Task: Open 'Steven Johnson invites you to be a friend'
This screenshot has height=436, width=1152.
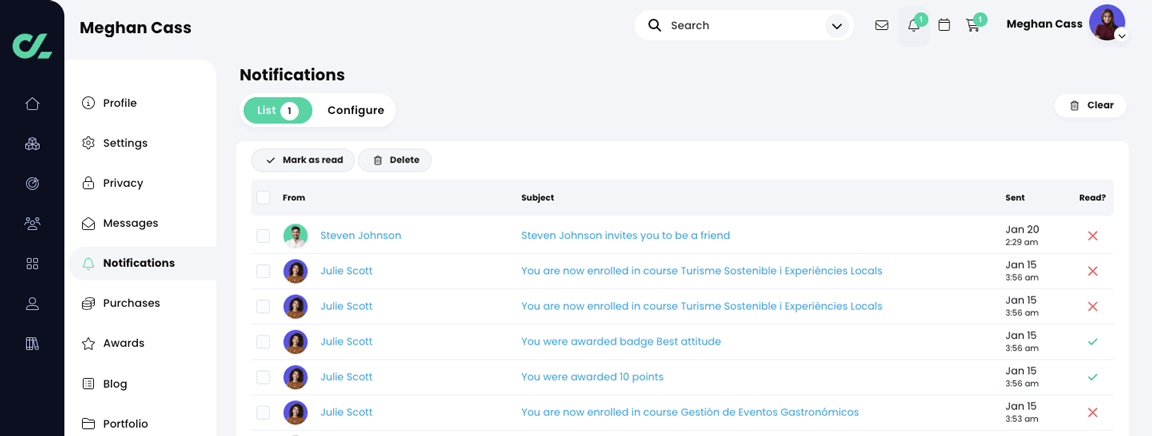Action: click(625, 236)
